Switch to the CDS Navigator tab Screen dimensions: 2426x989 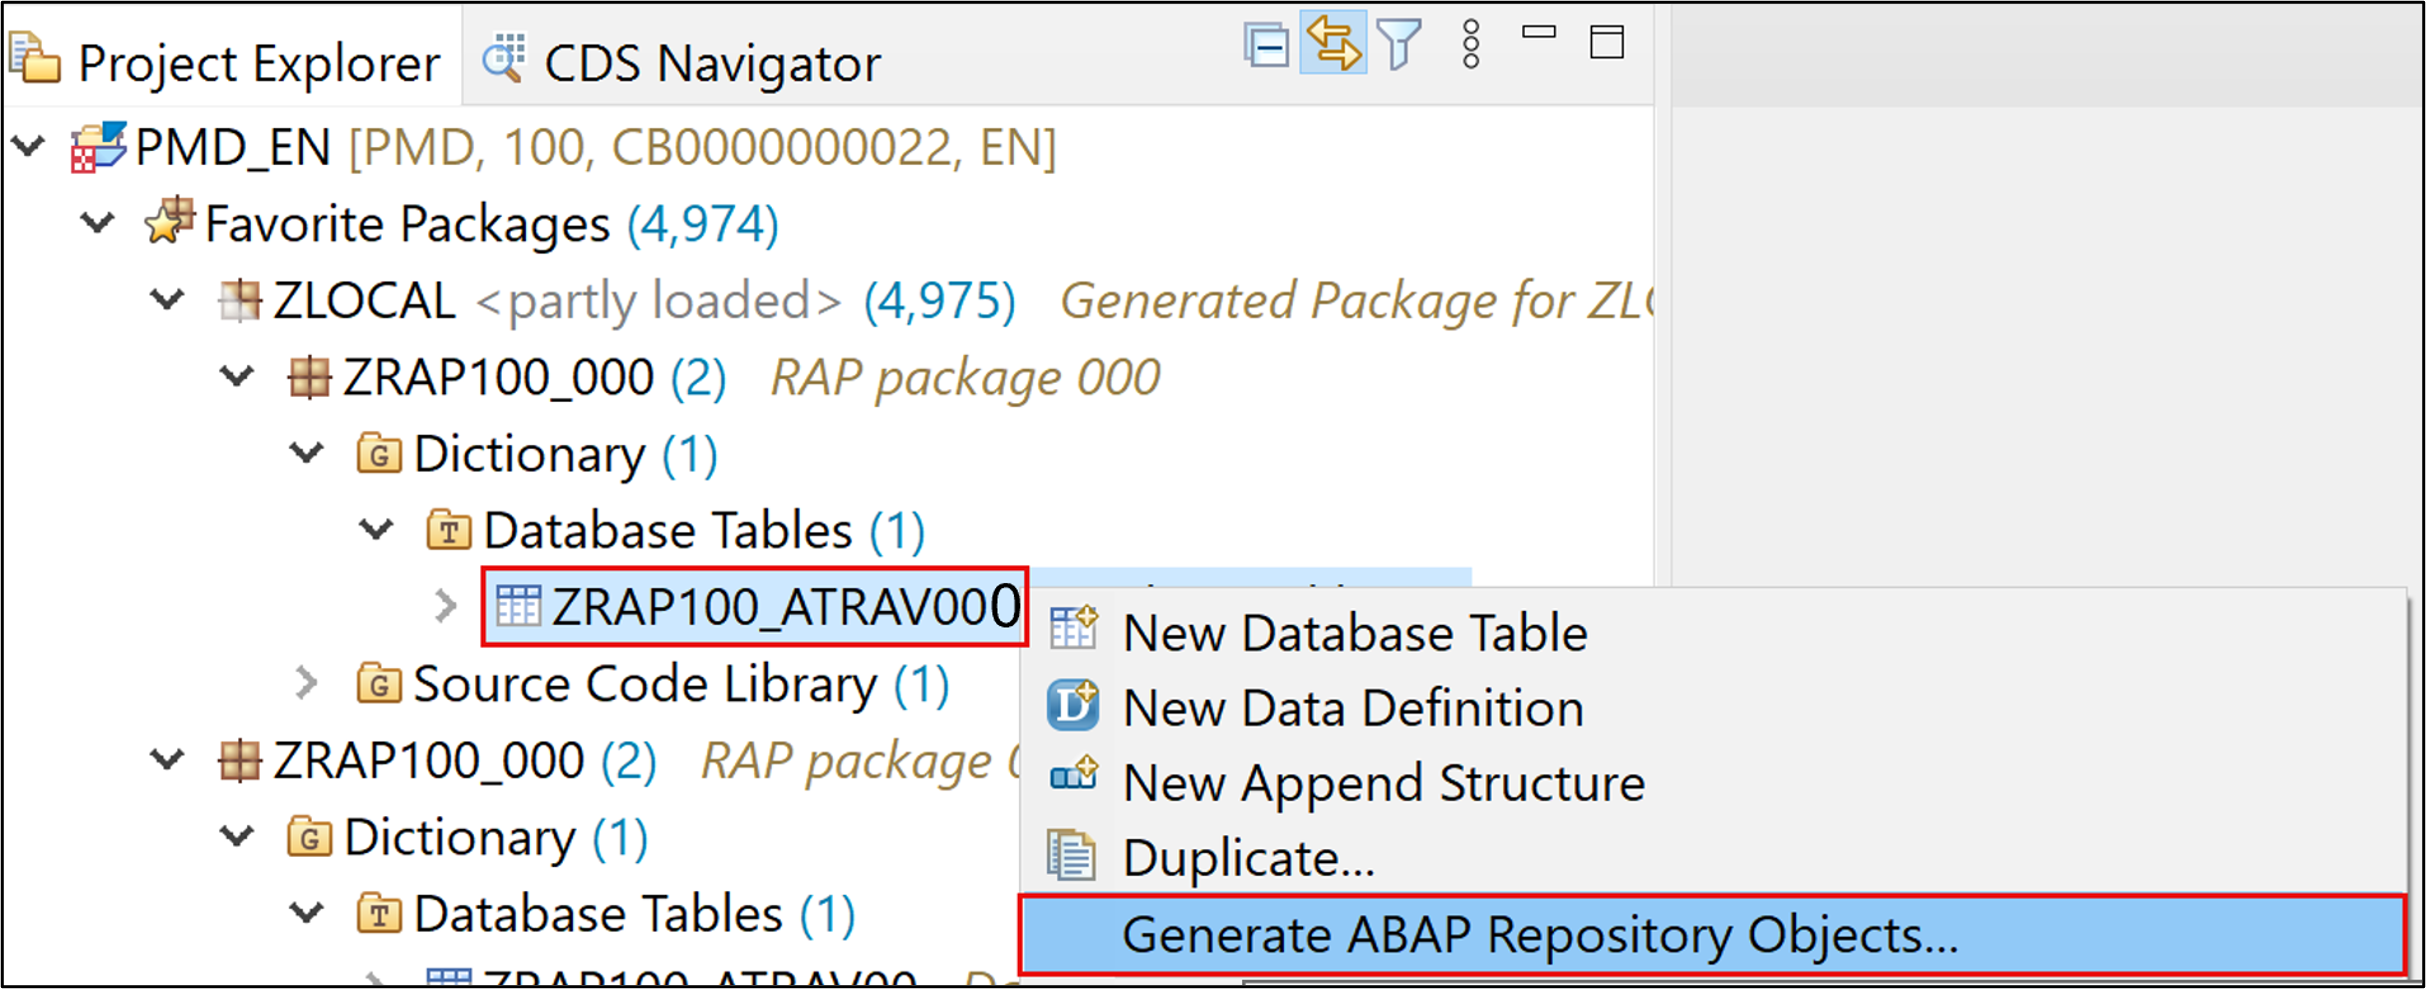click(x=680, y=62)
